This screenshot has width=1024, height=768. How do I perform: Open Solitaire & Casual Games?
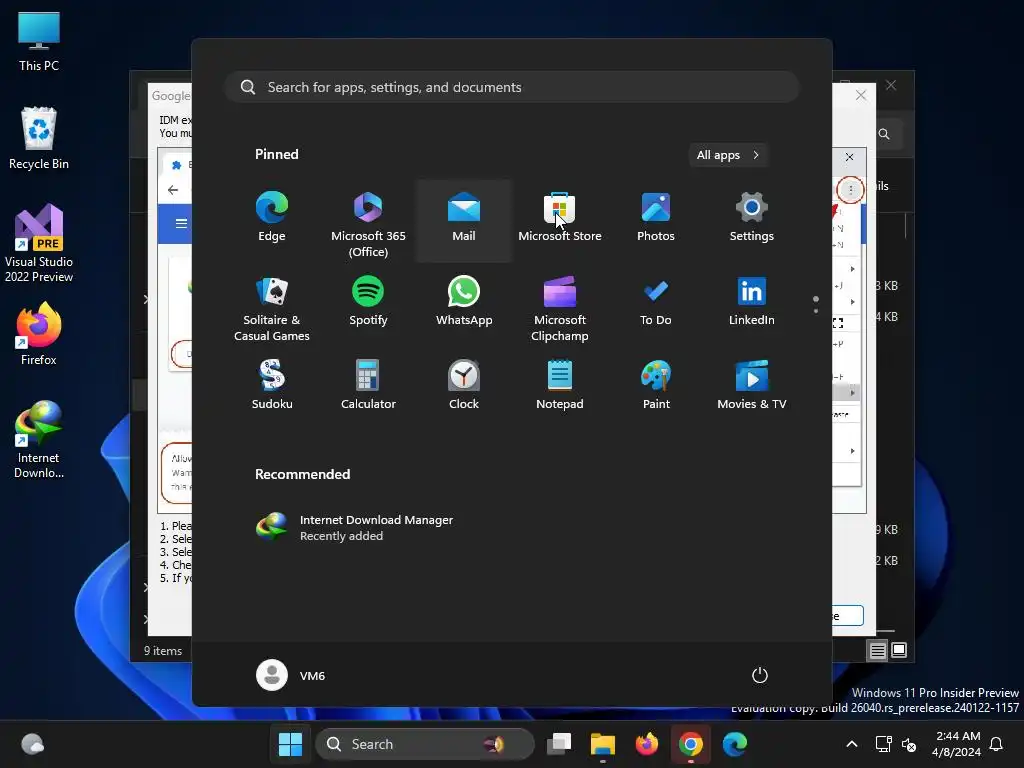[272, 307]
